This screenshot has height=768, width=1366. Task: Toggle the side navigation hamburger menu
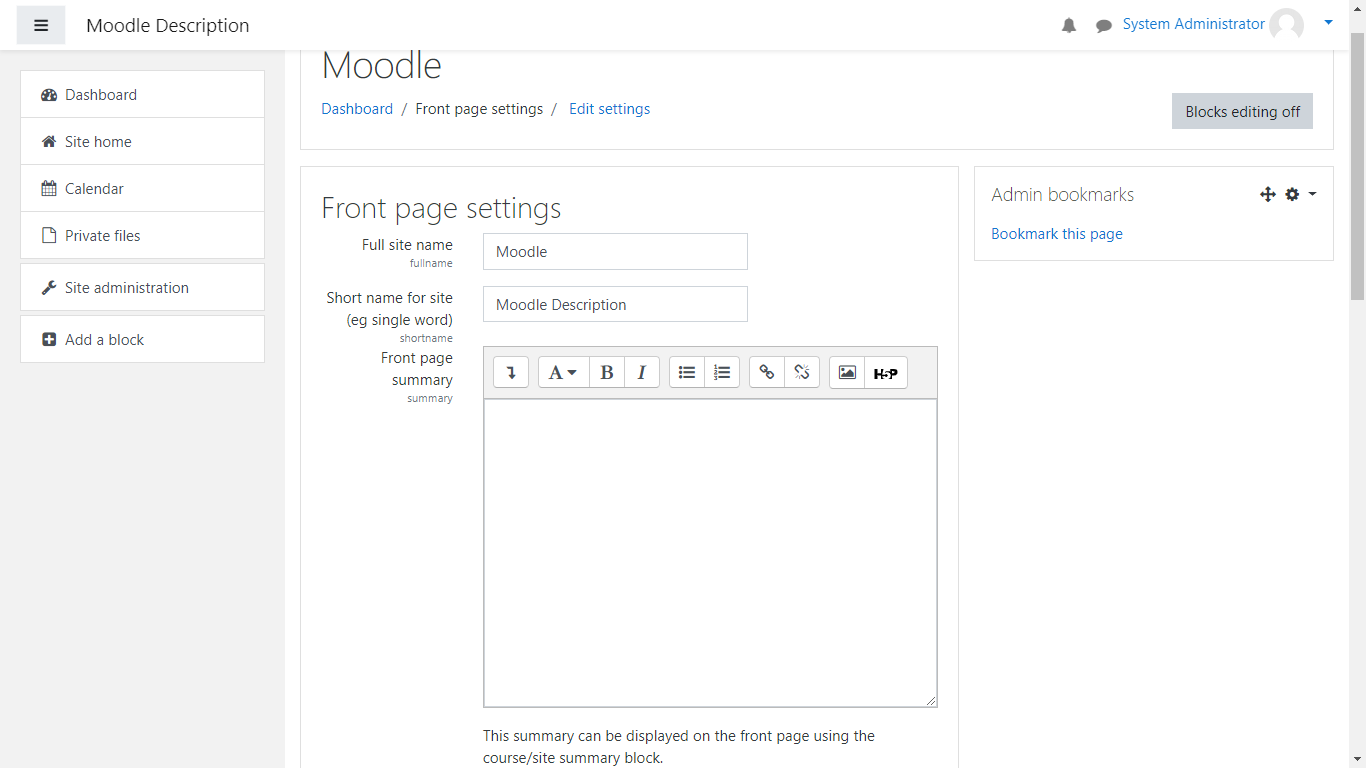pyautogui.click(x=41, y=26)
